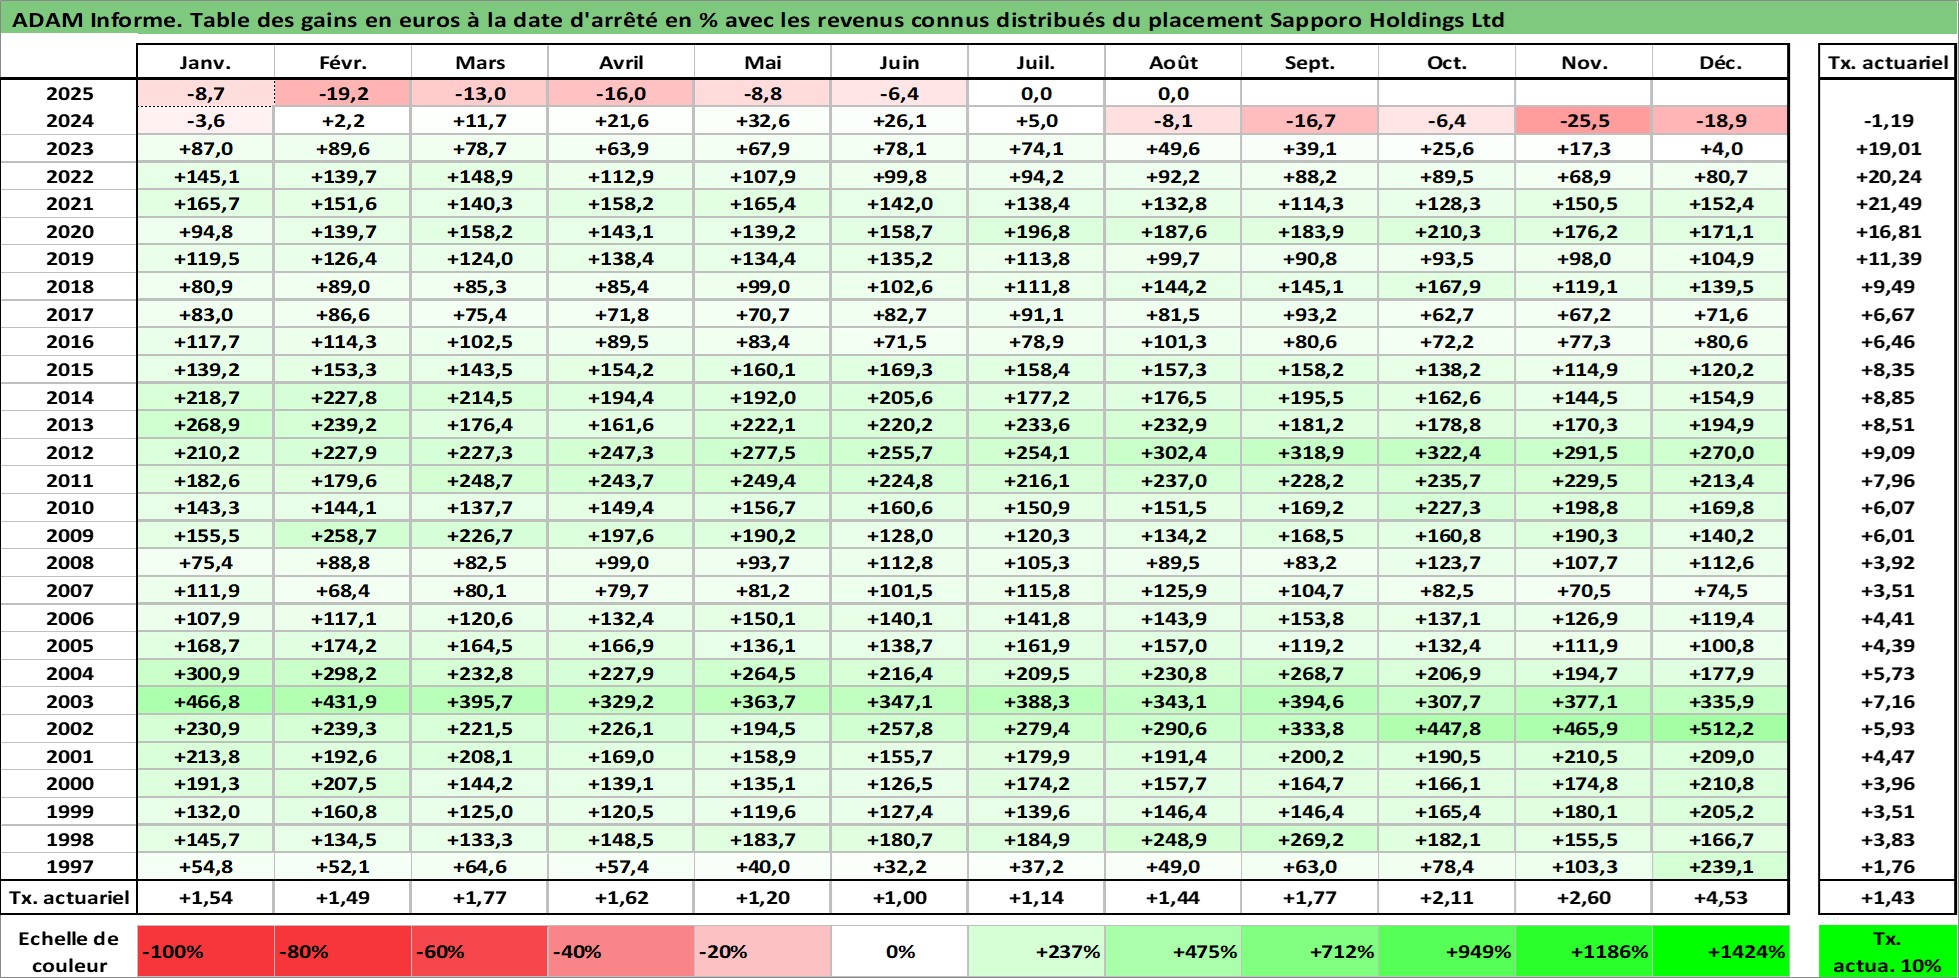Select the Janv. column header

click(205, 62)
